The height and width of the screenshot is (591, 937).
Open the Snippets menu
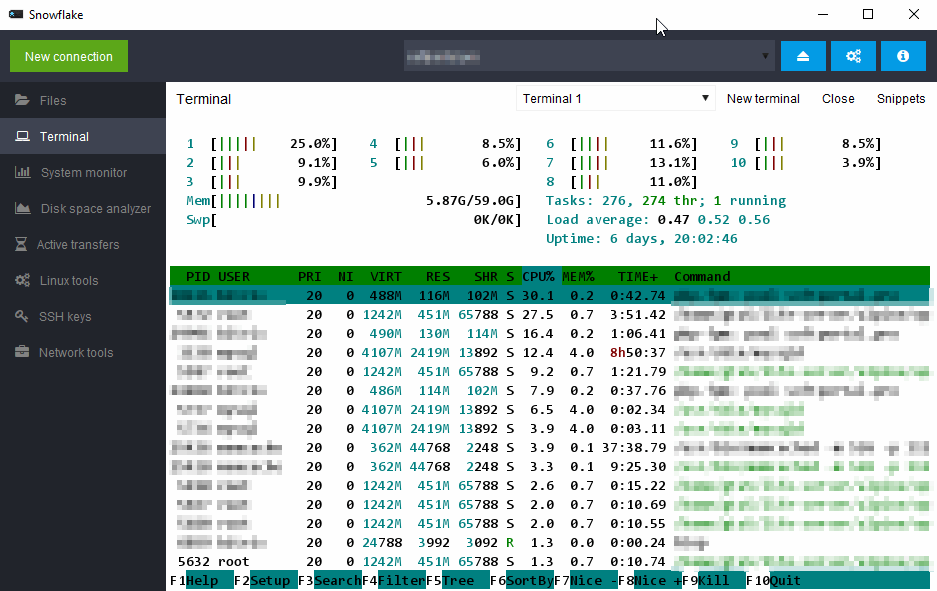coord(901,99)
